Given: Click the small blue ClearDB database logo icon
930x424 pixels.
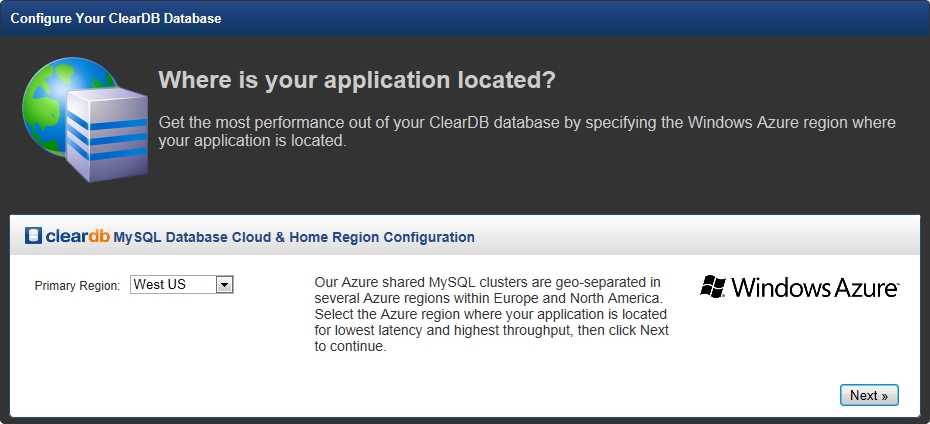Looking at the screenshot, I should point(33,236).
